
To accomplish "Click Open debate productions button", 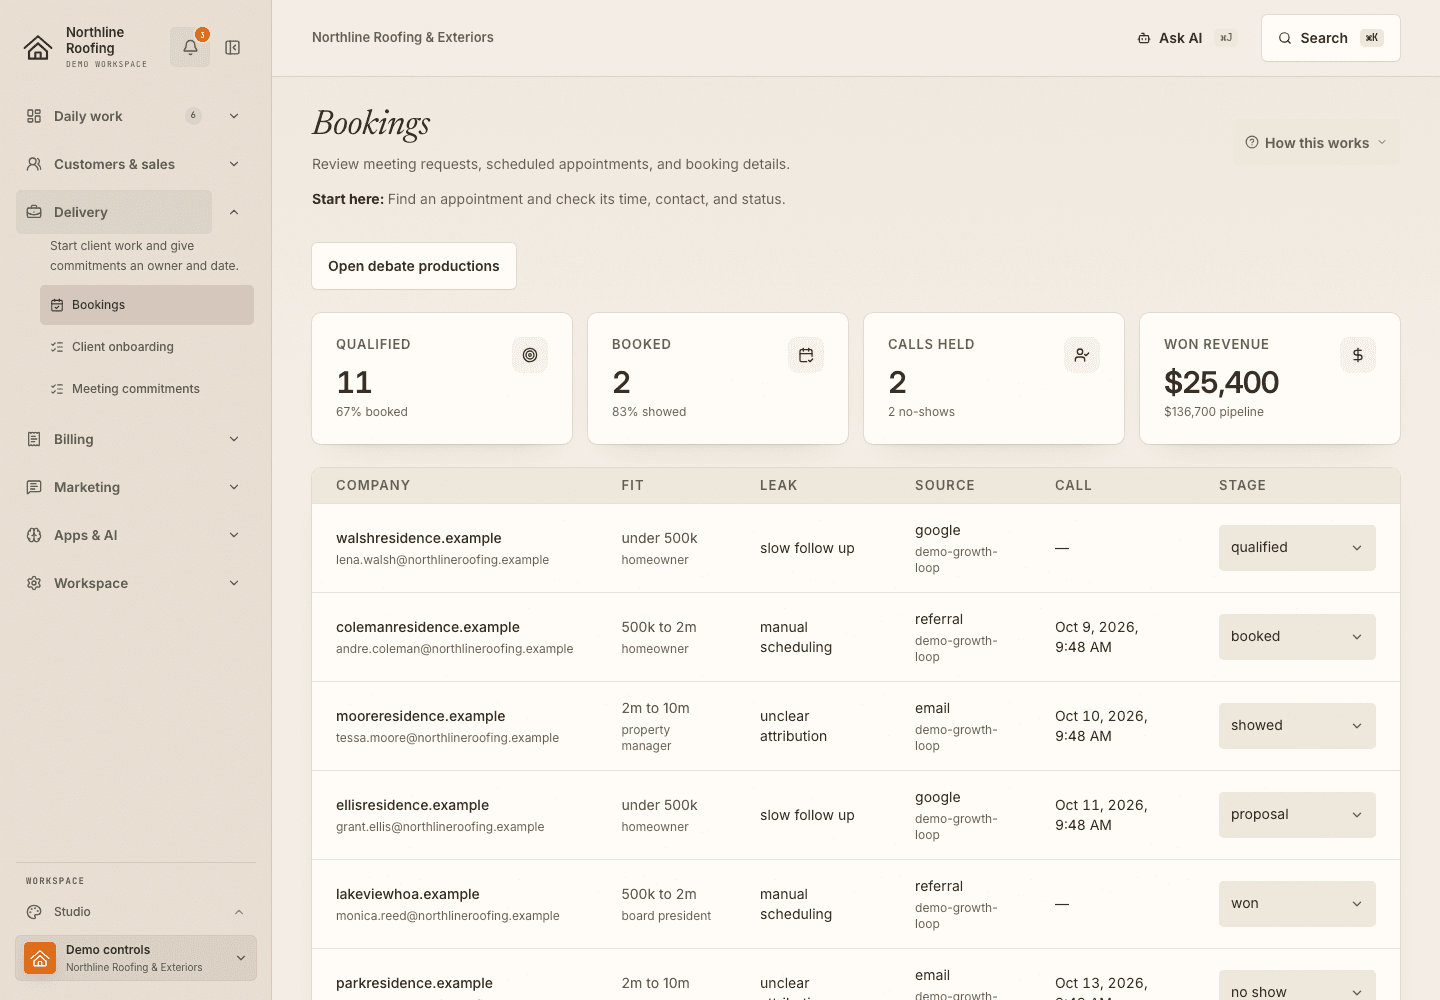I will (414, 266).
